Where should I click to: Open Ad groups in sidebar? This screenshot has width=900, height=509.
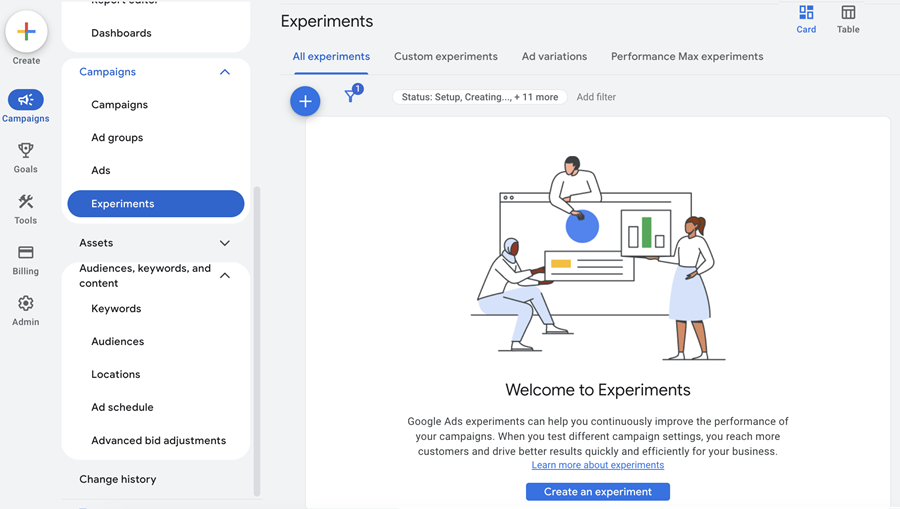117,138
